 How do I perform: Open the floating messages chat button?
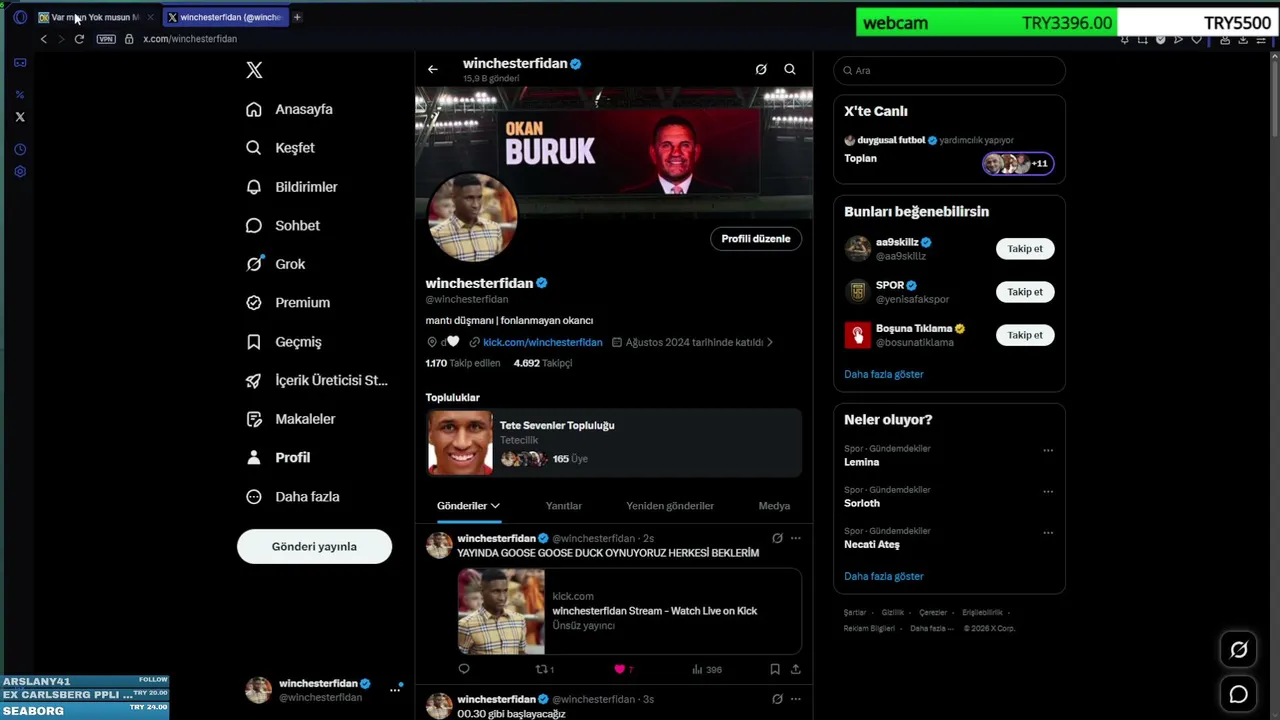tap(1238, 694)
